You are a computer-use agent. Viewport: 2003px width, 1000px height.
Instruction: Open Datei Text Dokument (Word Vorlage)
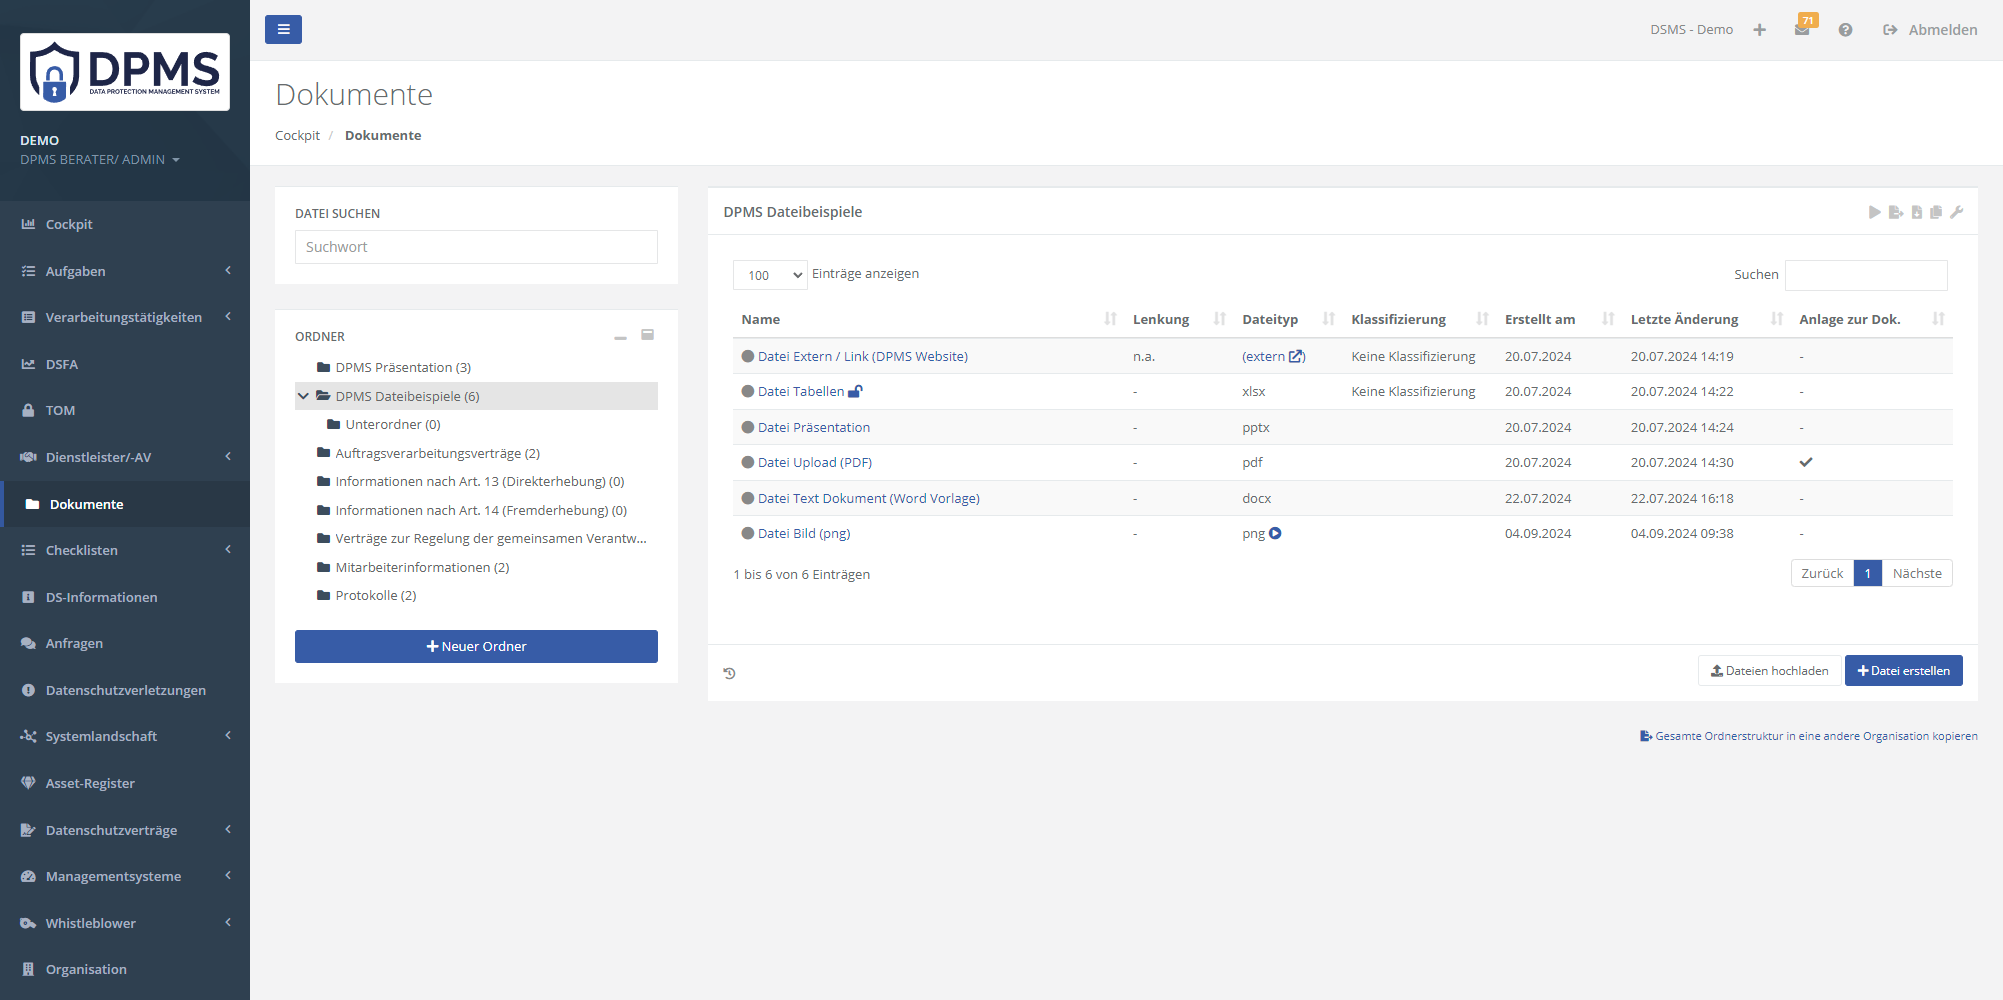[868, 498]
